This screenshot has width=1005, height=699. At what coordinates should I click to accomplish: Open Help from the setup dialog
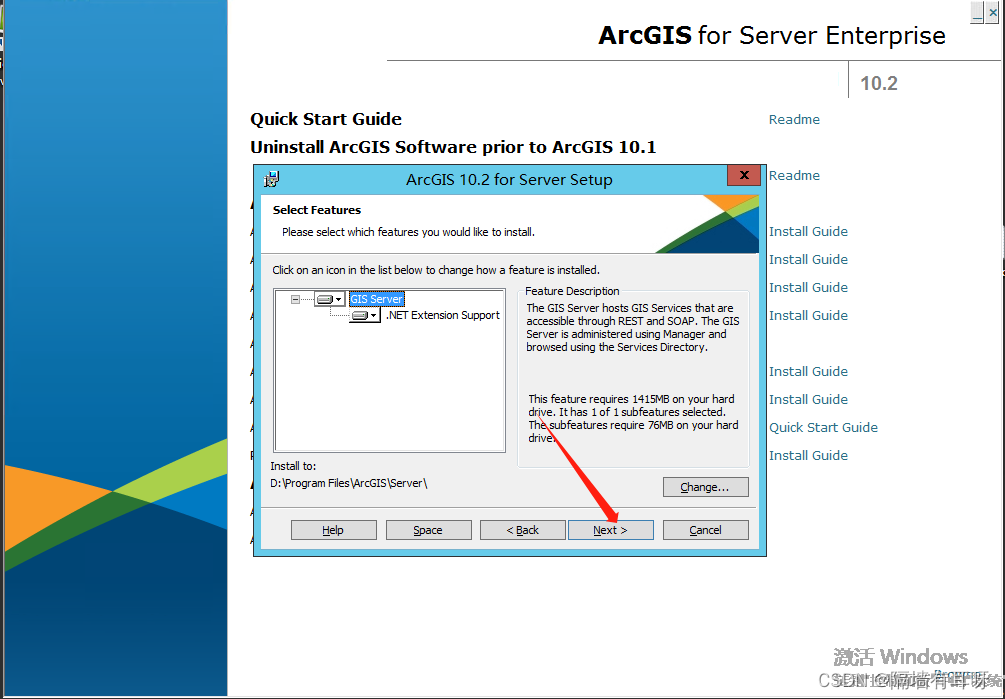point(333,529)
